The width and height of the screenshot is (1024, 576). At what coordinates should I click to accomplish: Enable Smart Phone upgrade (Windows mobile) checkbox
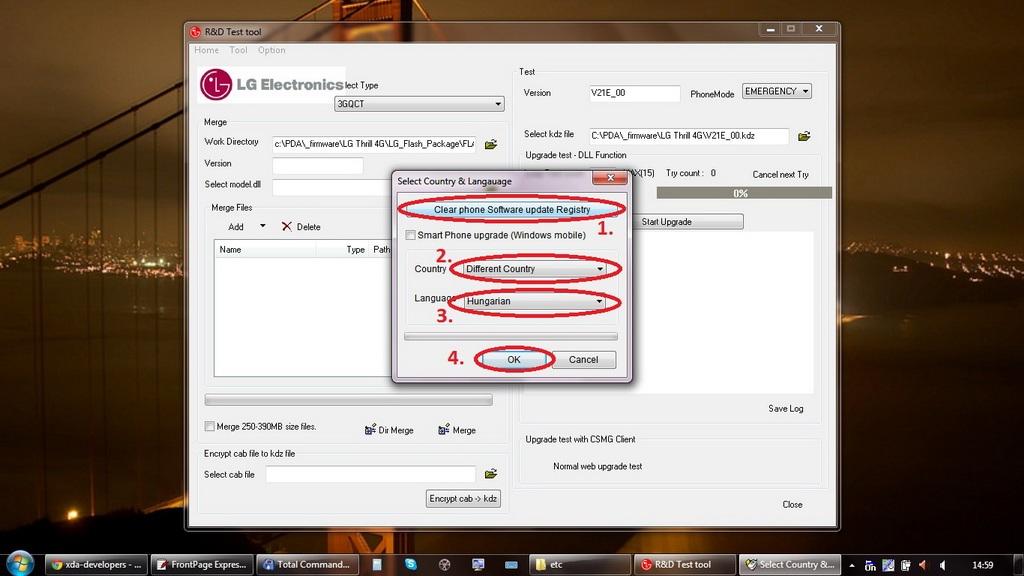(410, 235)
